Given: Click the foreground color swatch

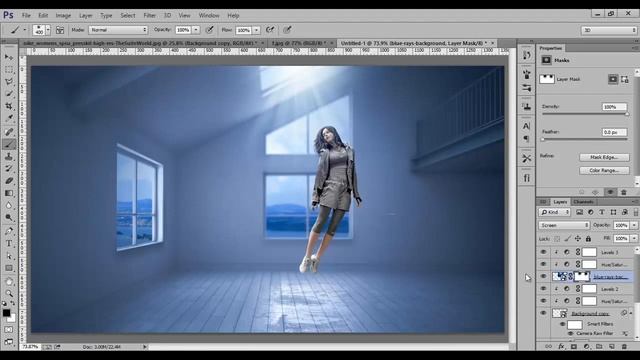Looking at the screenshot, I should (x=7, y=313).
